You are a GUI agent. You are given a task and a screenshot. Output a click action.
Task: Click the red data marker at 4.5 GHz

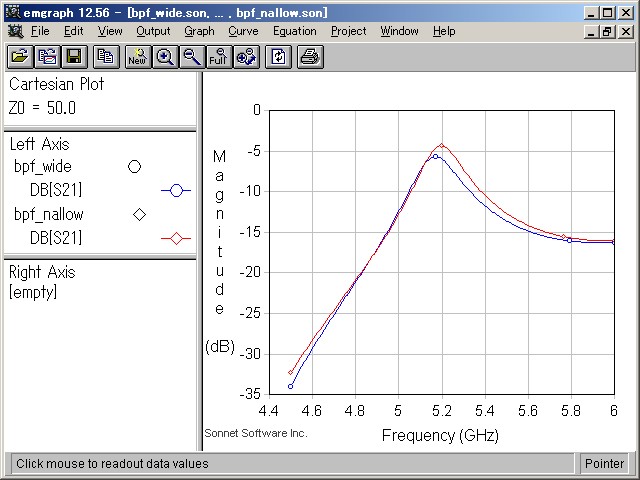pos(291,372)
